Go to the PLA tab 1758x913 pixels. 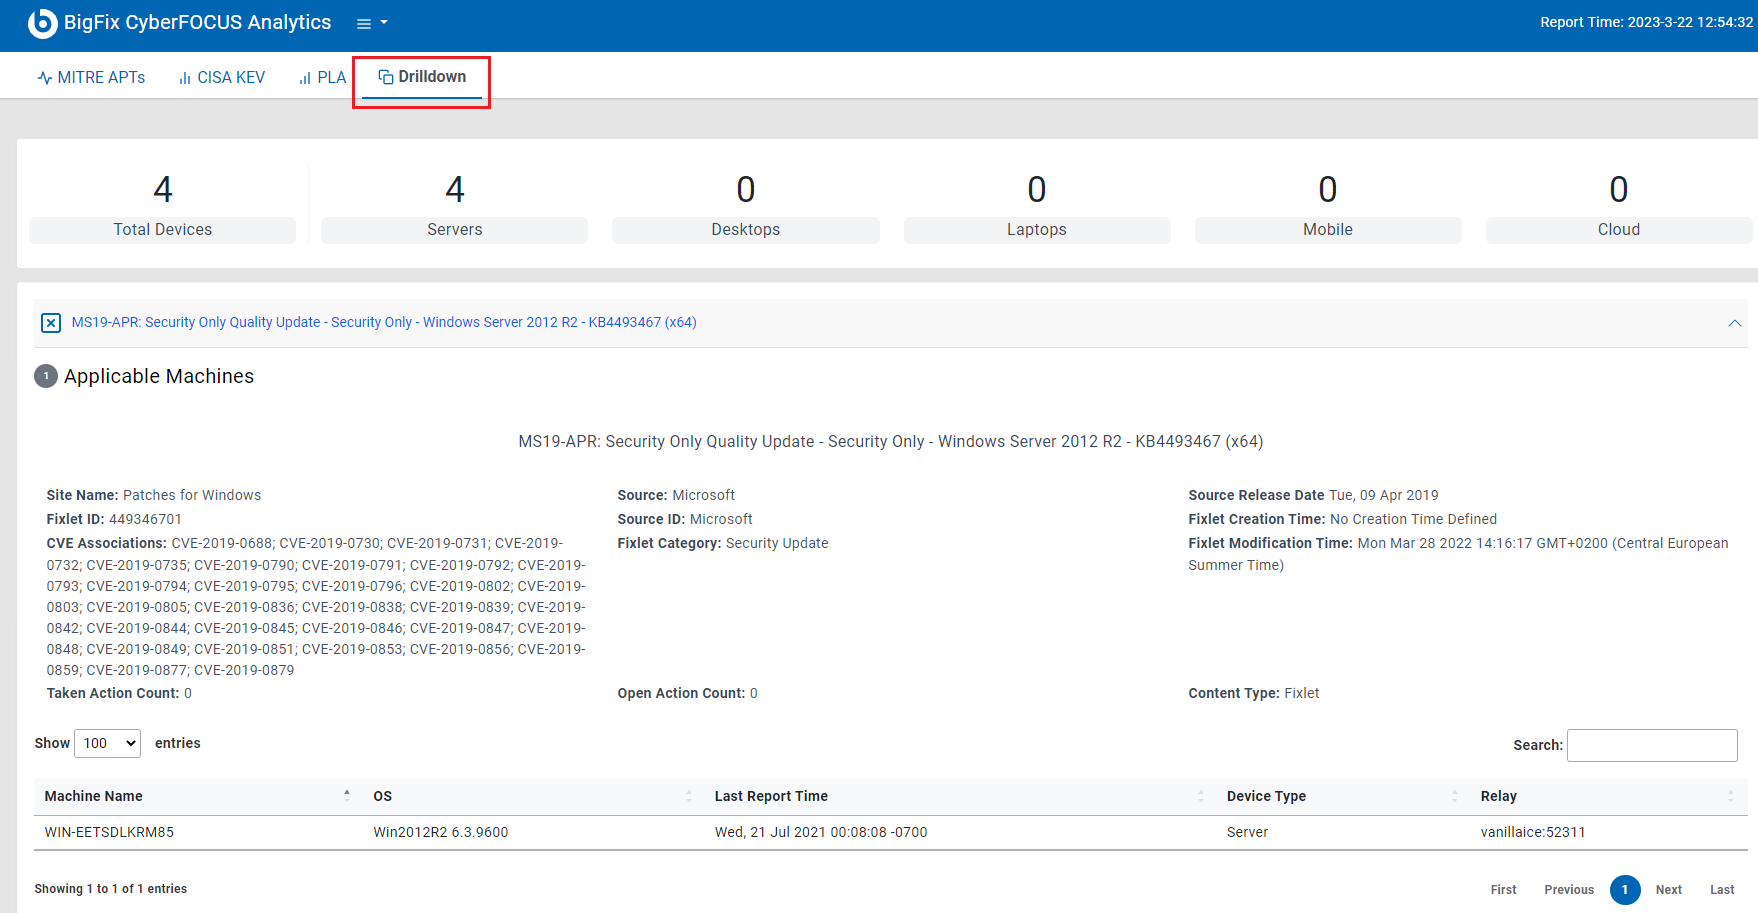pyautogui.click(x=322, y=78)
